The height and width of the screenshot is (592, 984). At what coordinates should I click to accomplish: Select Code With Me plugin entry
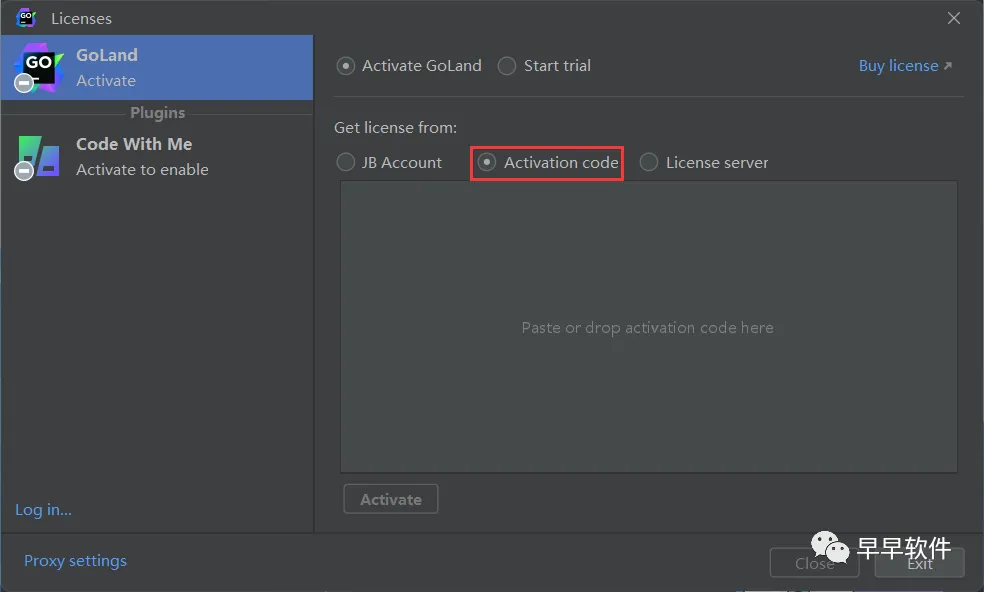point(157,156)
